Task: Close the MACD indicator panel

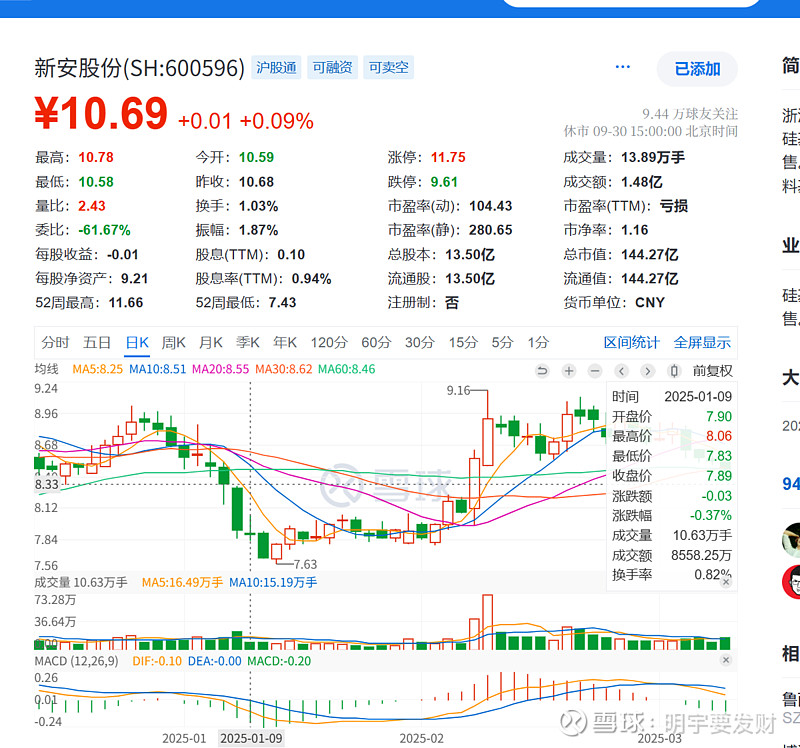Action: [726, 660]
